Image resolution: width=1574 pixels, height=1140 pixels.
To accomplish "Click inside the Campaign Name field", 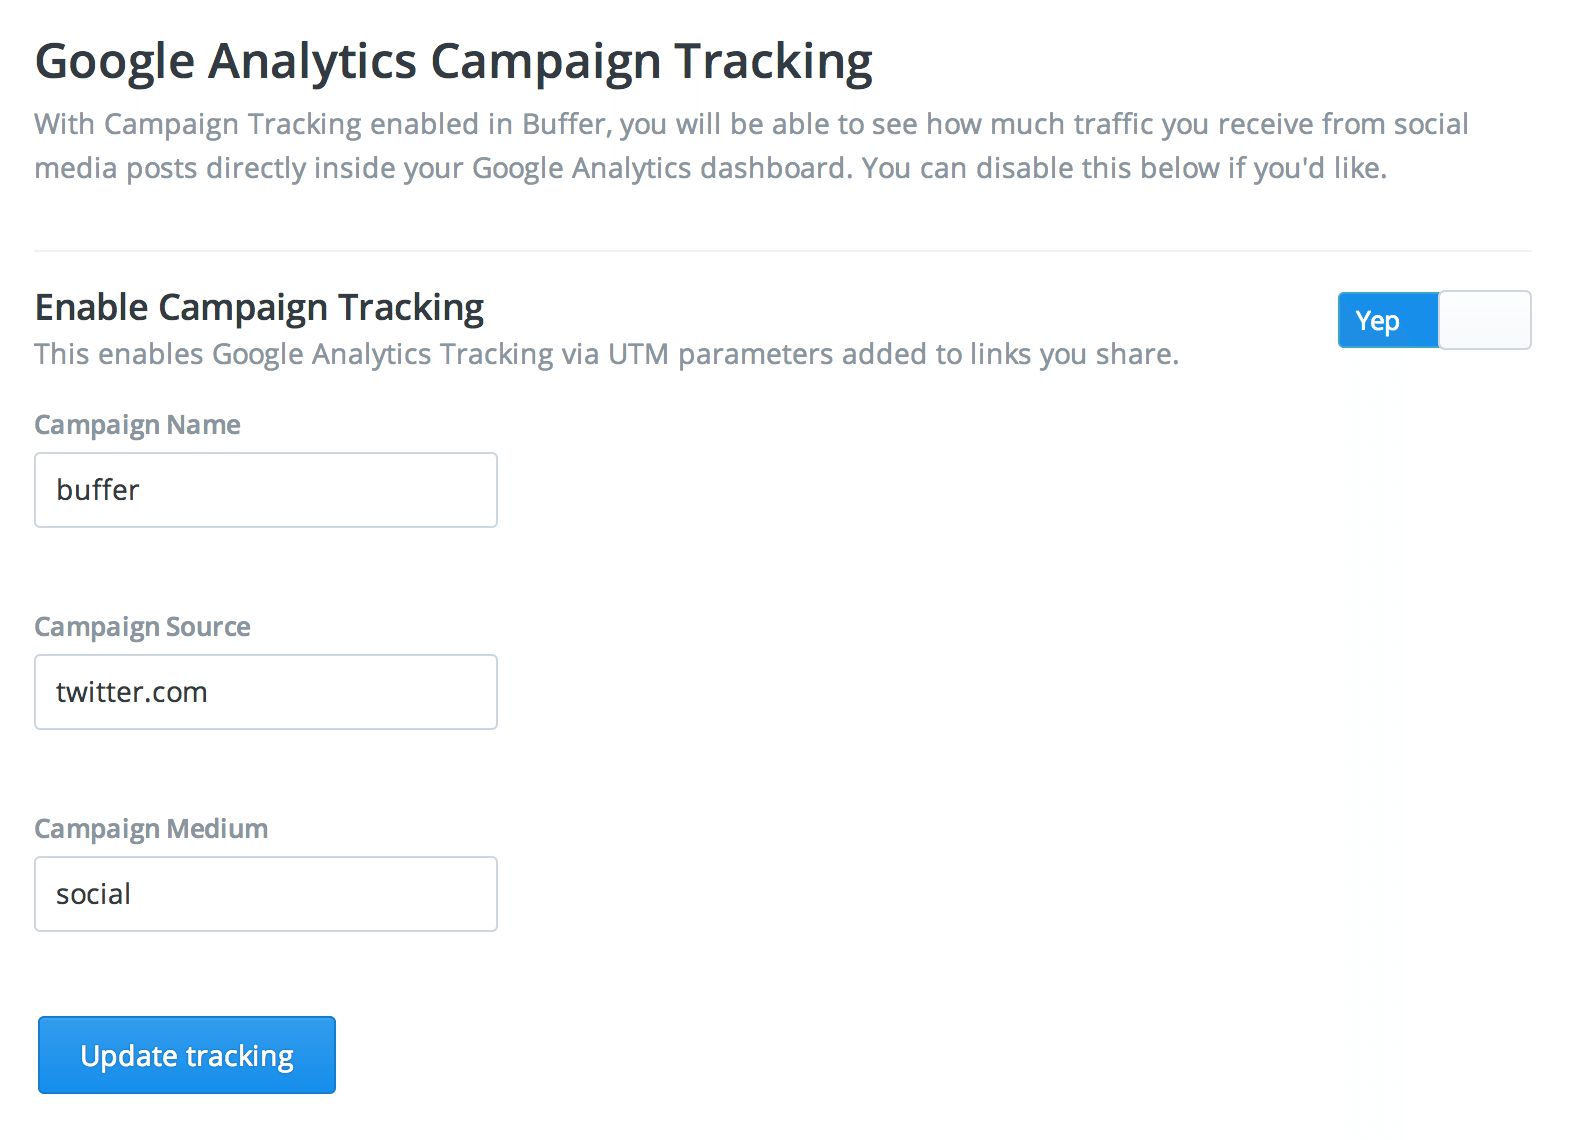I will click(x=265, y=490).
